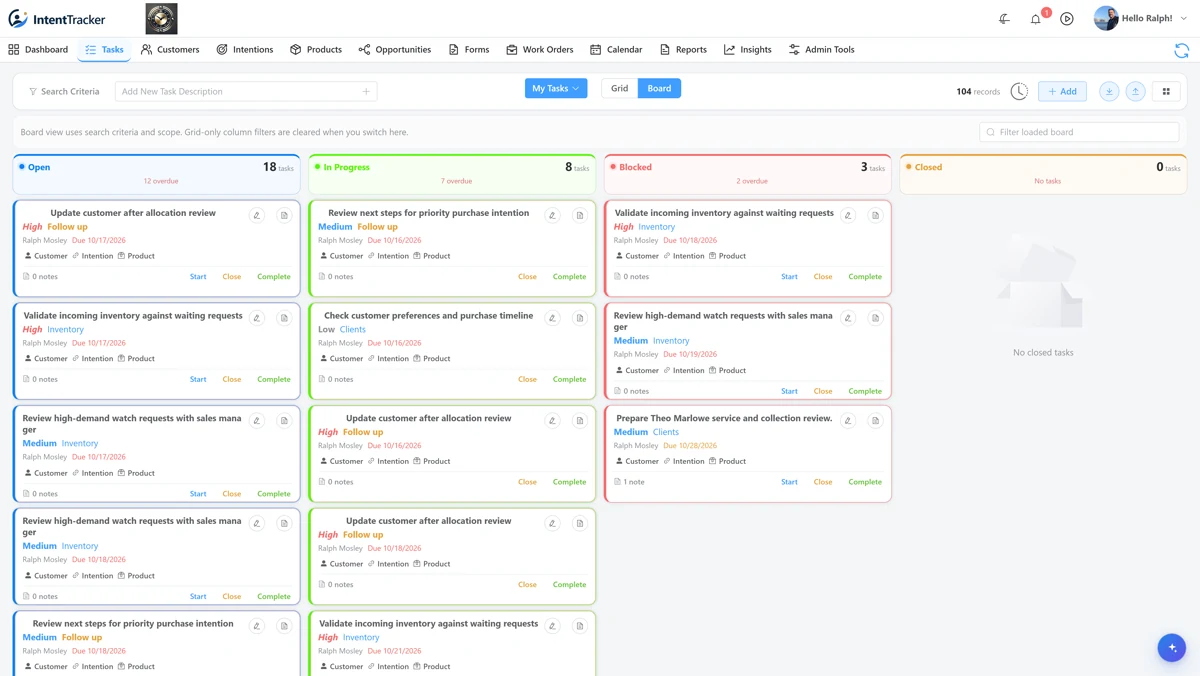Switch to Grid view

[x=619, y=88]
